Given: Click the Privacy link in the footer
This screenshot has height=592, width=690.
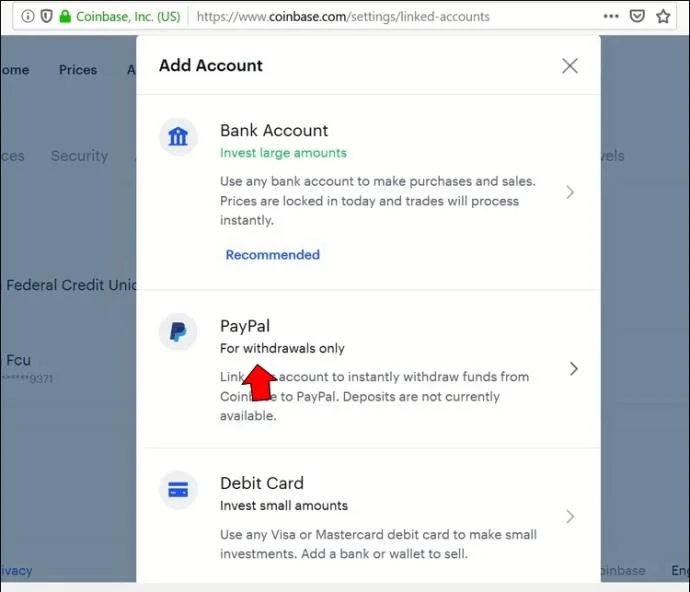Looking at the screenshot, I should (16, 570).
